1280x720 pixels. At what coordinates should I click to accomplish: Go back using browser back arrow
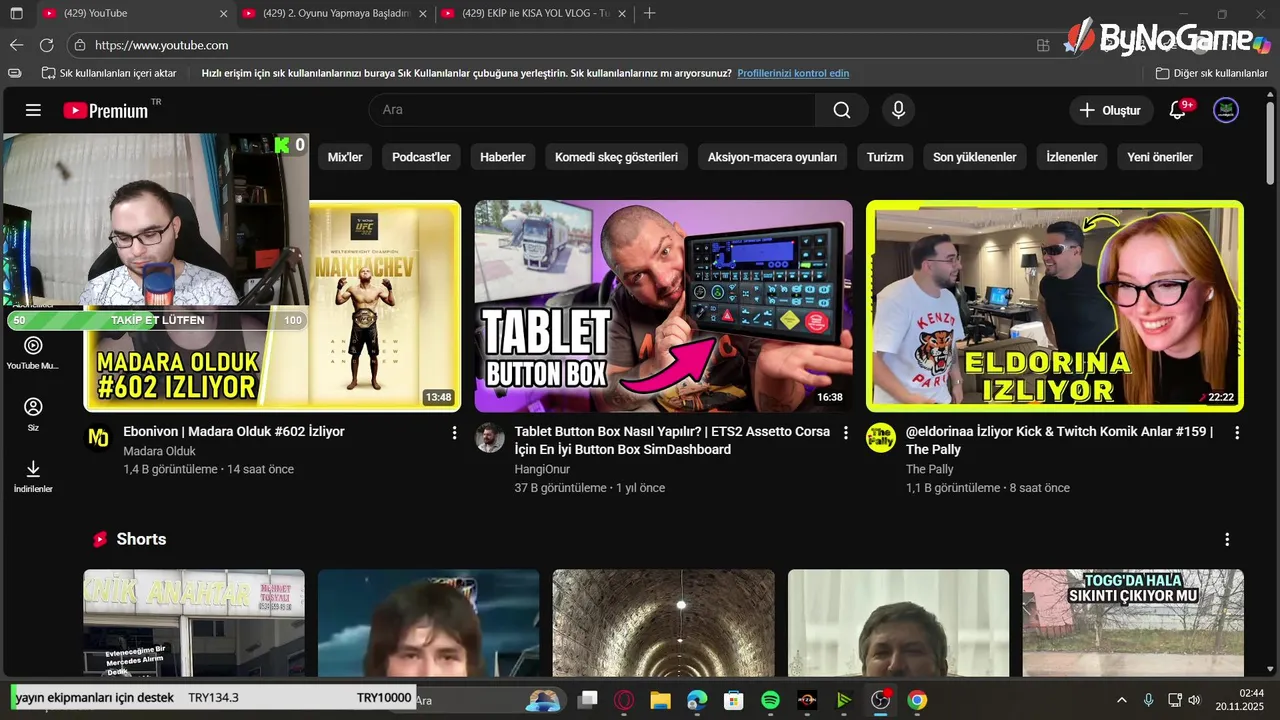(16, 45)
